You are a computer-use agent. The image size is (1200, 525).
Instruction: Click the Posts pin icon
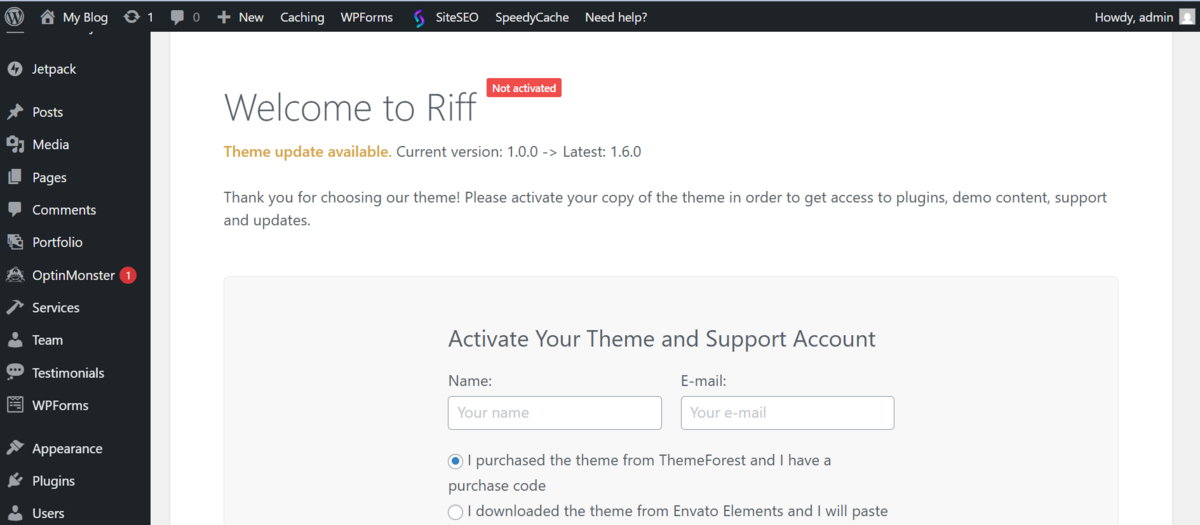click(x=15, y=112)
